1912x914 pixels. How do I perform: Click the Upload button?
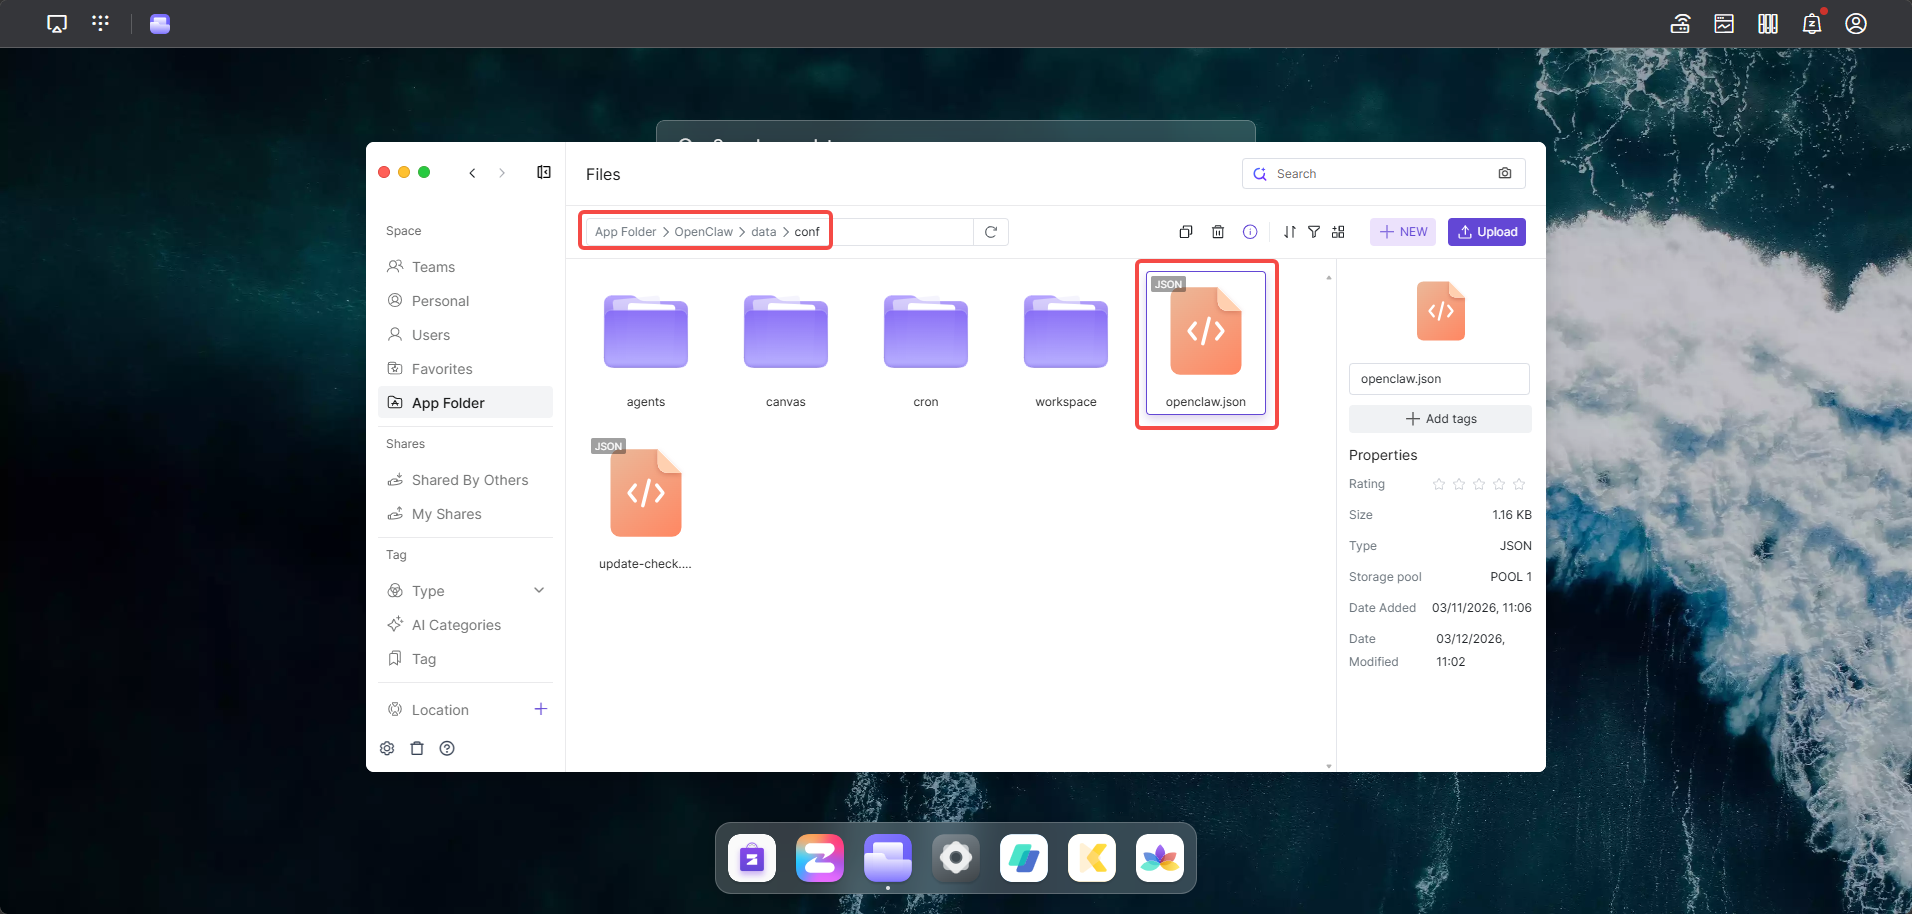pyautogui.click(x=1487, y=232)
